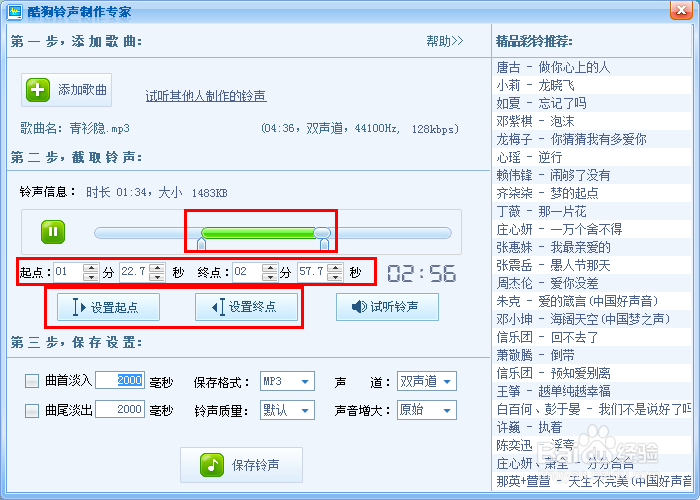This screenshot has height=500, width=700.
Task: Select 丁薇 - 那一片花
Action: tap(592, 211)
